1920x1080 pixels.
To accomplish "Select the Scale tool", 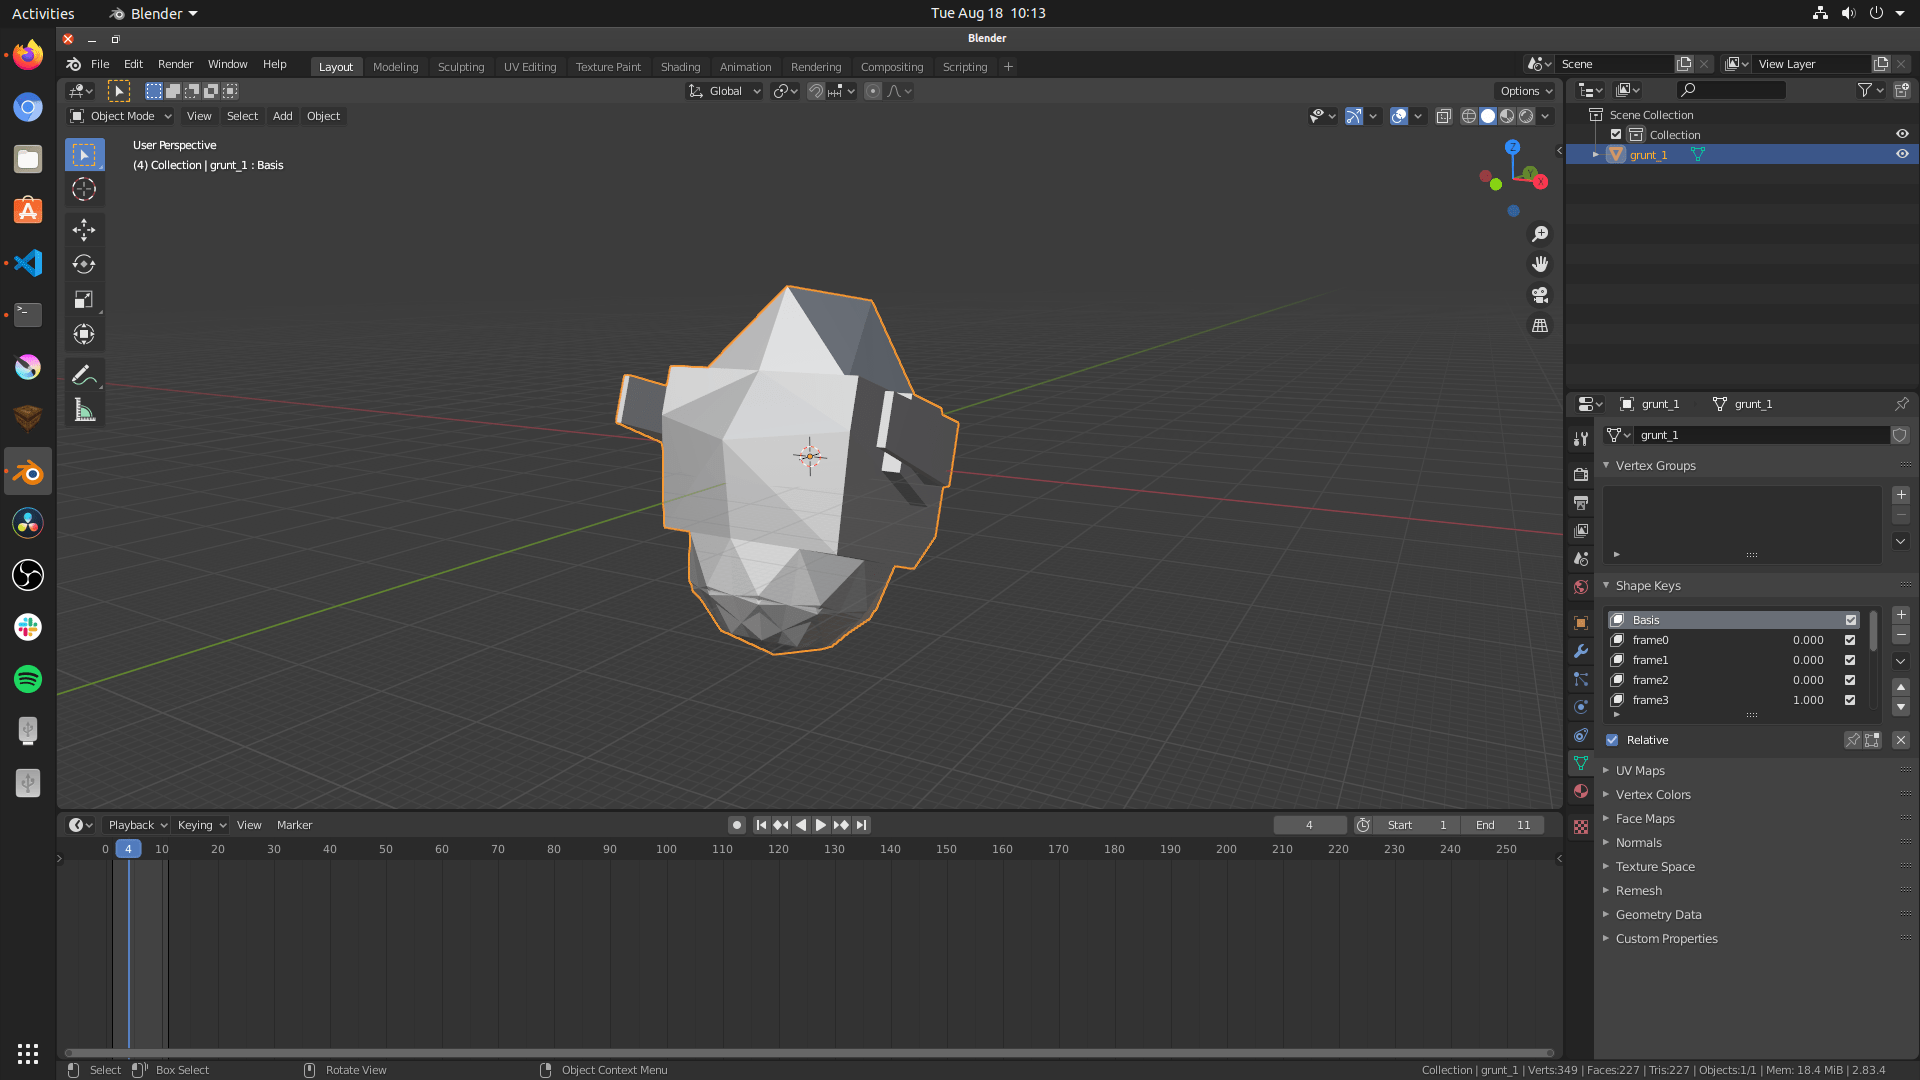I will click(x=84, y=300).
